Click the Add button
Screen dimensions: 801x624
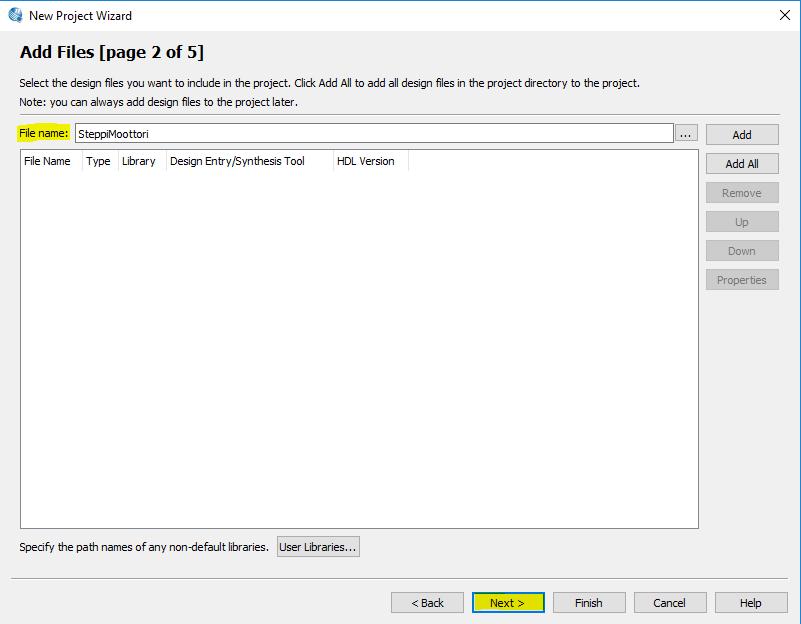(742, 135)
